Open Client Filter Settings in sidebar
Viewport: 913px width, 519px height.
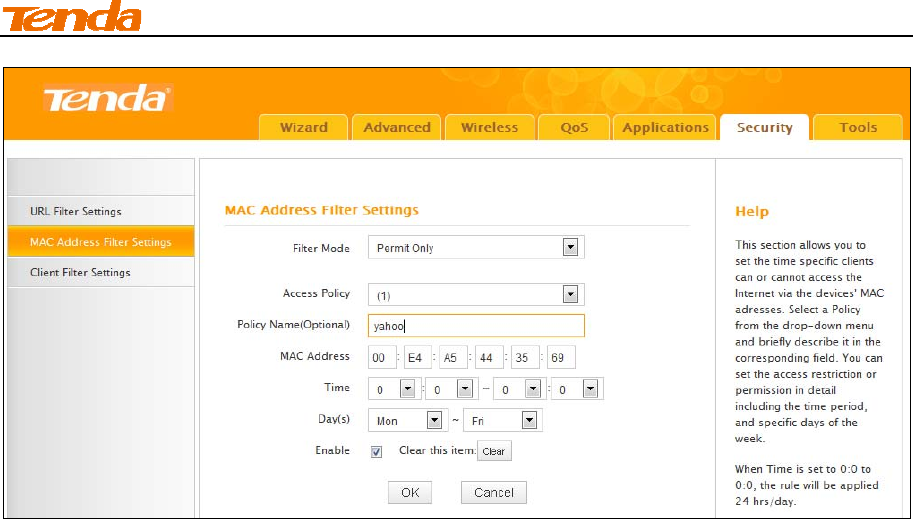coord(101,272)
